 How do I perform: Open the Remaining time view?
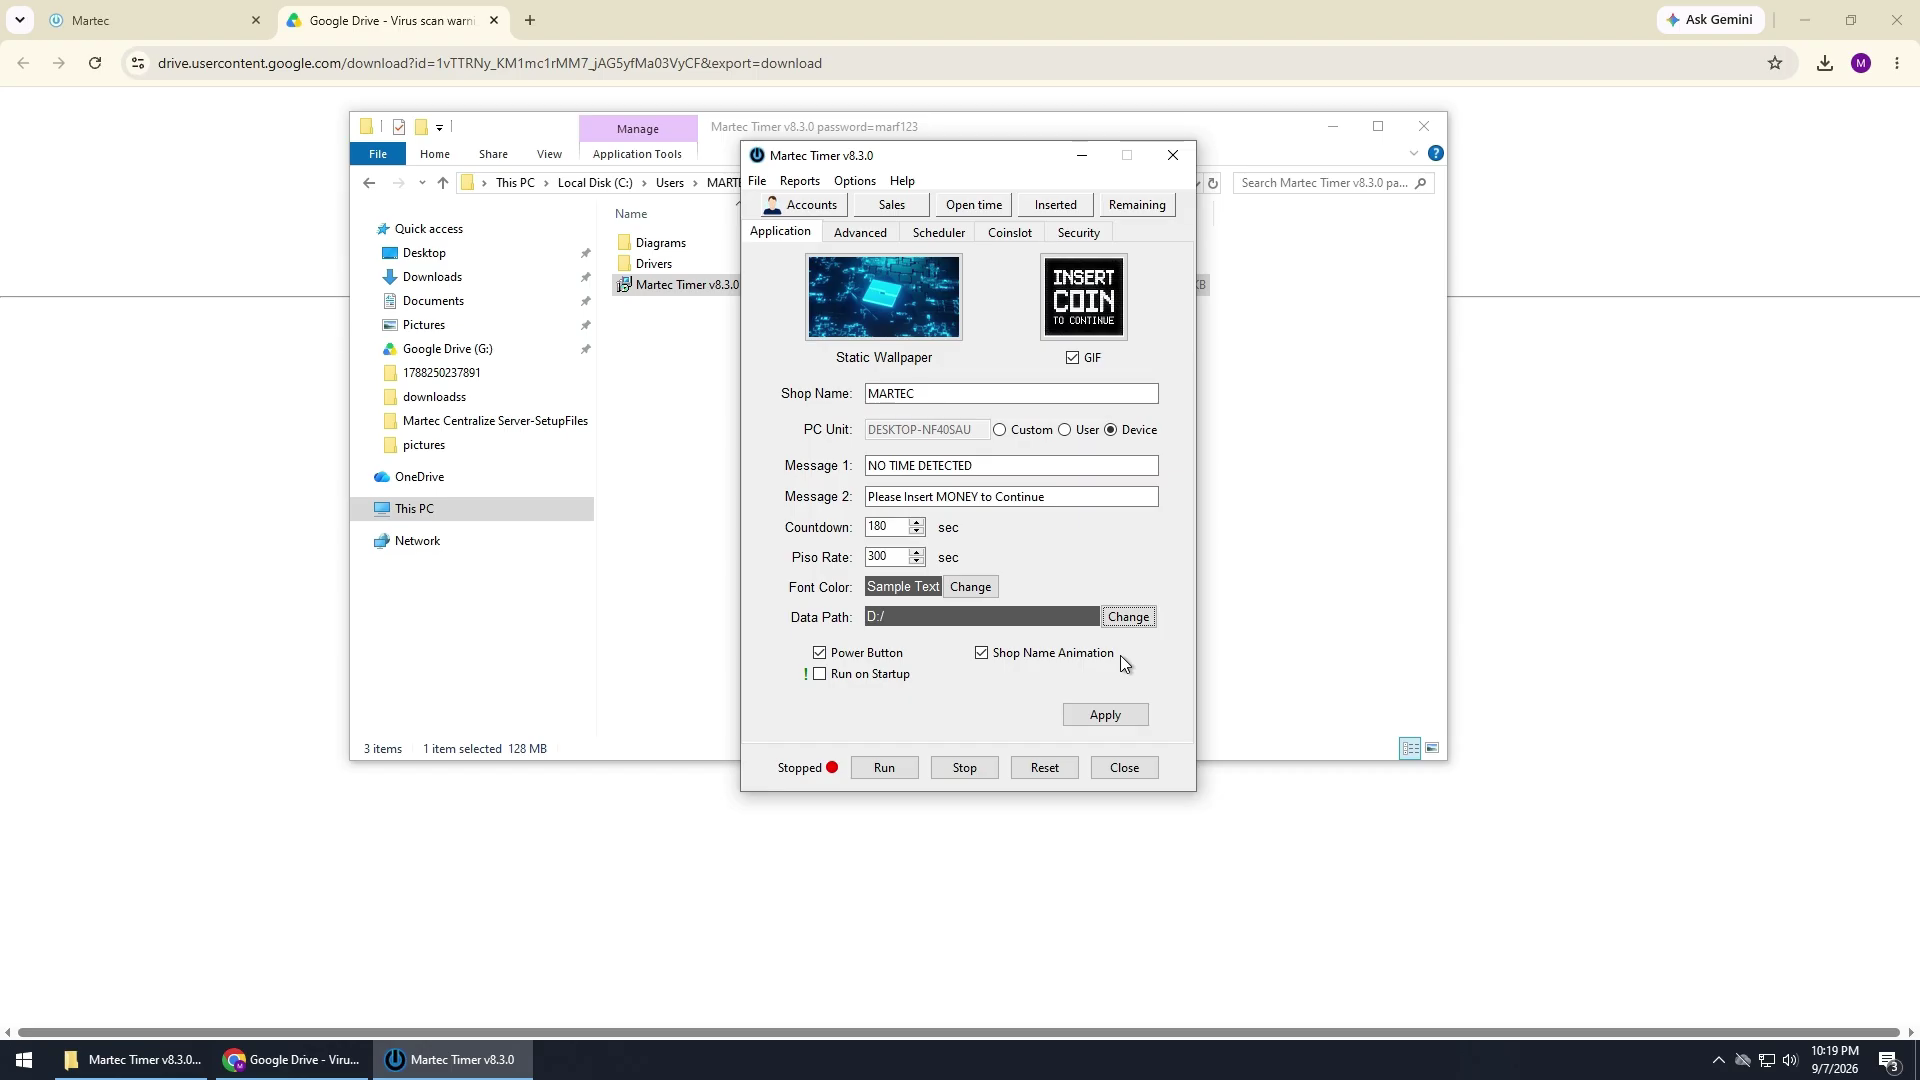[1137, 205]
